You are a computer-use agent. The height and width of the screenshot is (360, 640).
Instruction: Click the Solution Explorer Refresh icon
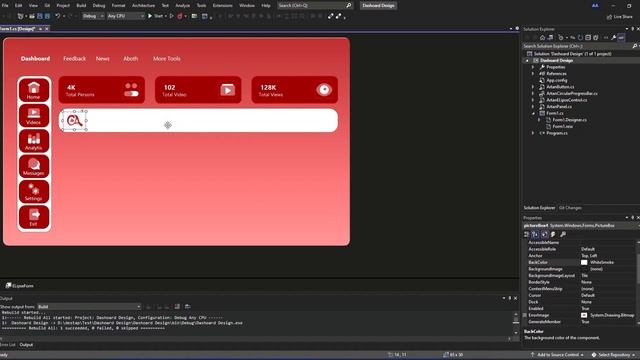(580, 38)
